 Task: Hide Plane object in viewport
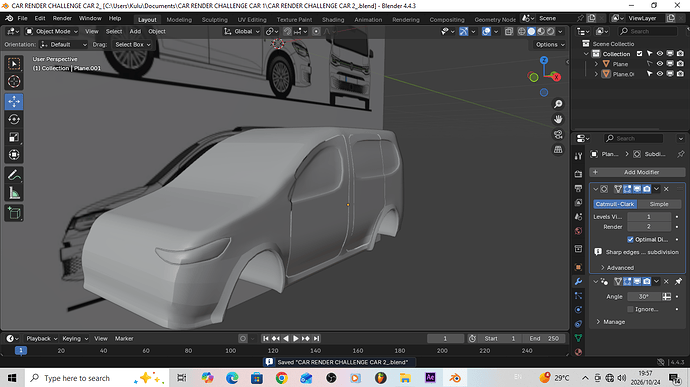coord(660,64)
